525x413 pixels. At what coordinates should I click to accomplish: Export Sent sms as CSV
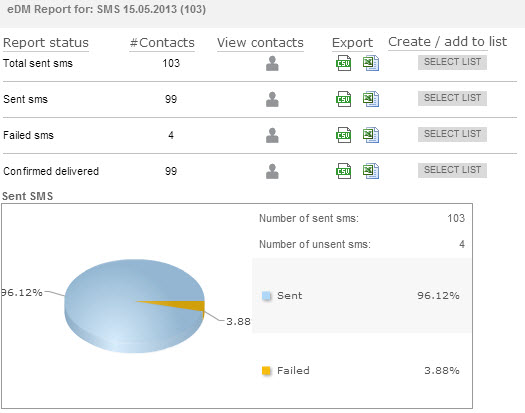[344, 99]
